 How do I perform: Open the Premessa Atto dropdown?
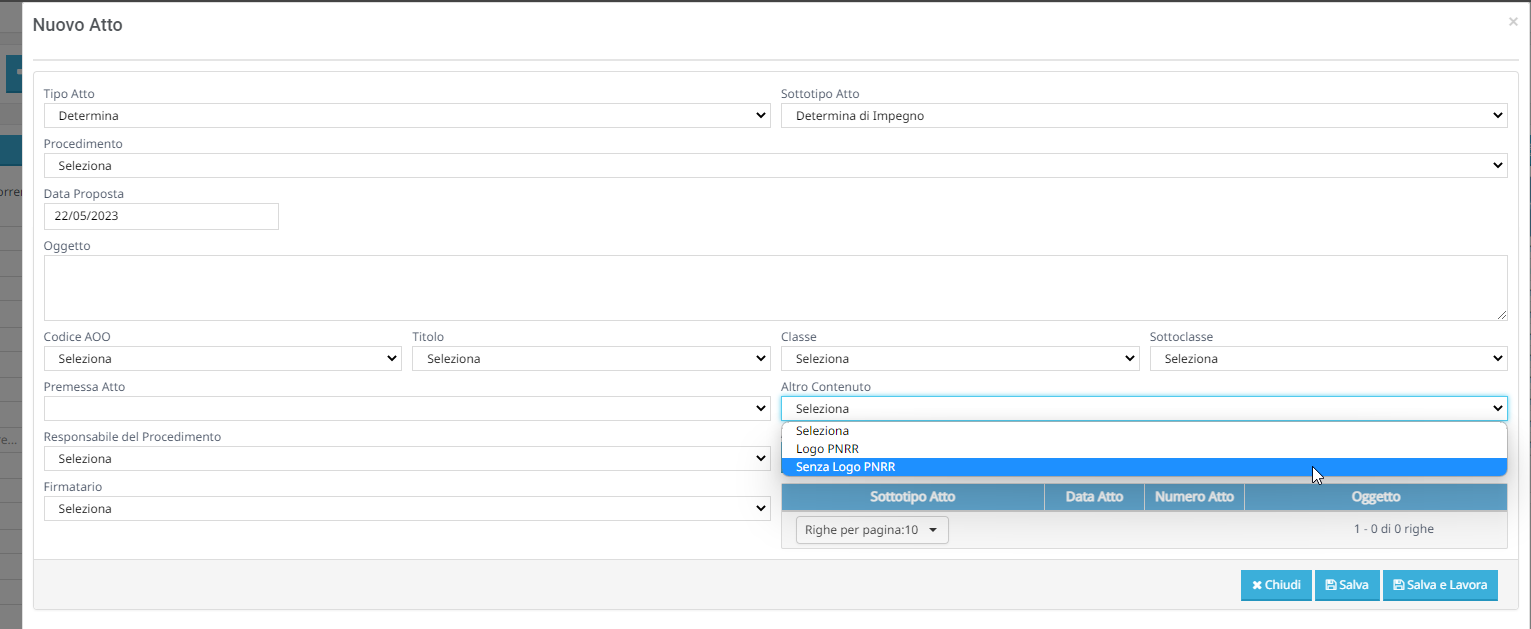point(406,409)
